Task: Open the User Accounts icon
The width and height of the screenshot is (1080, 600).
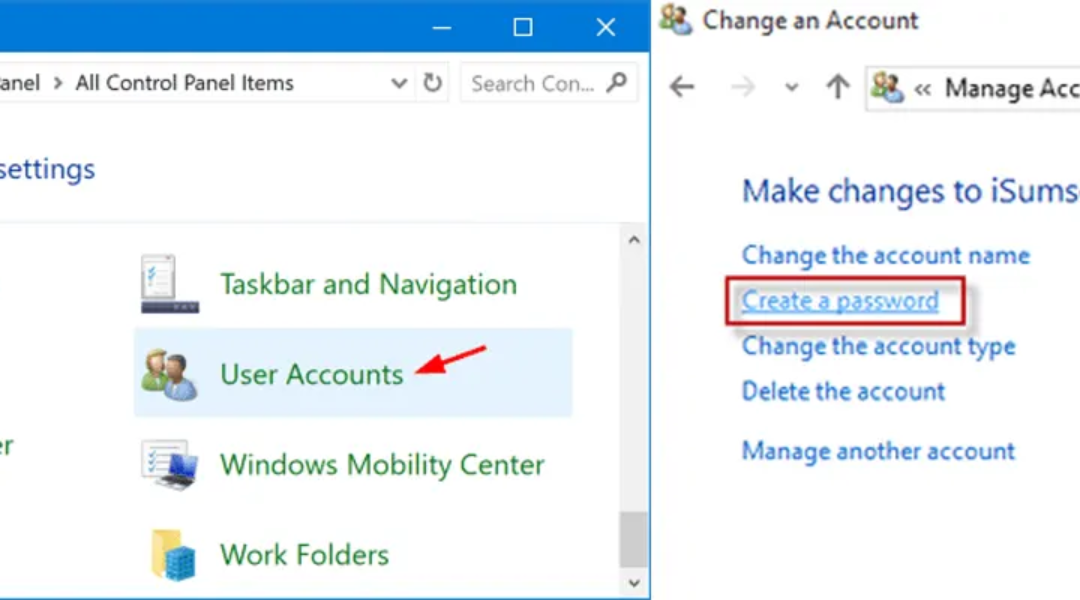Action: pos(169,374)
